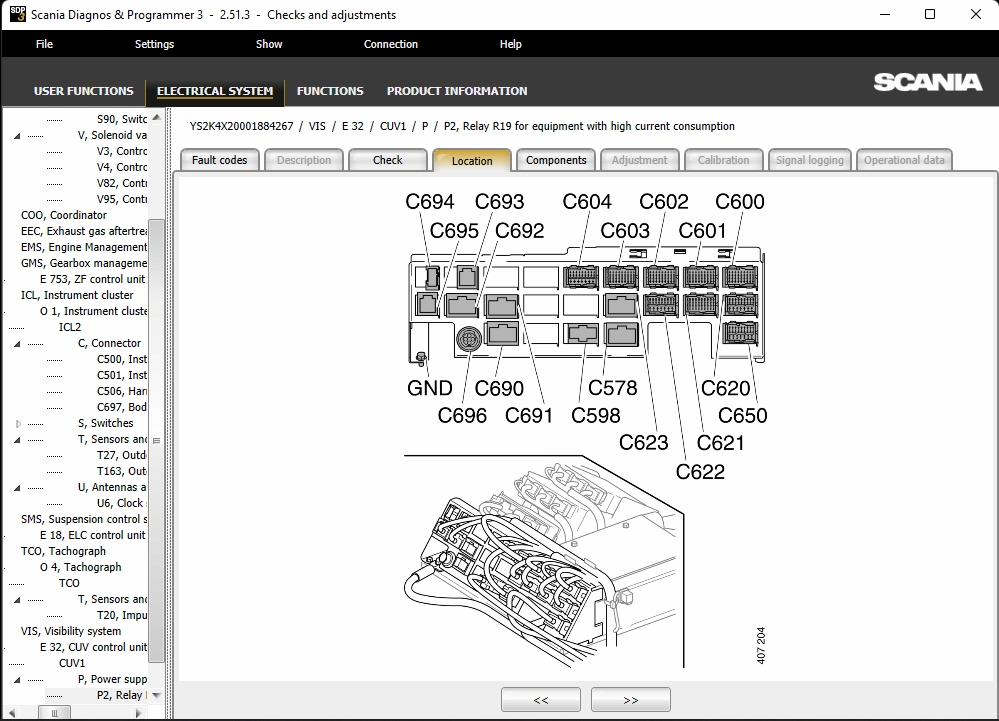Click the horizontal scrollbar right arrow
This screenshot has width=999, height=721.
[x=138, y=713]
